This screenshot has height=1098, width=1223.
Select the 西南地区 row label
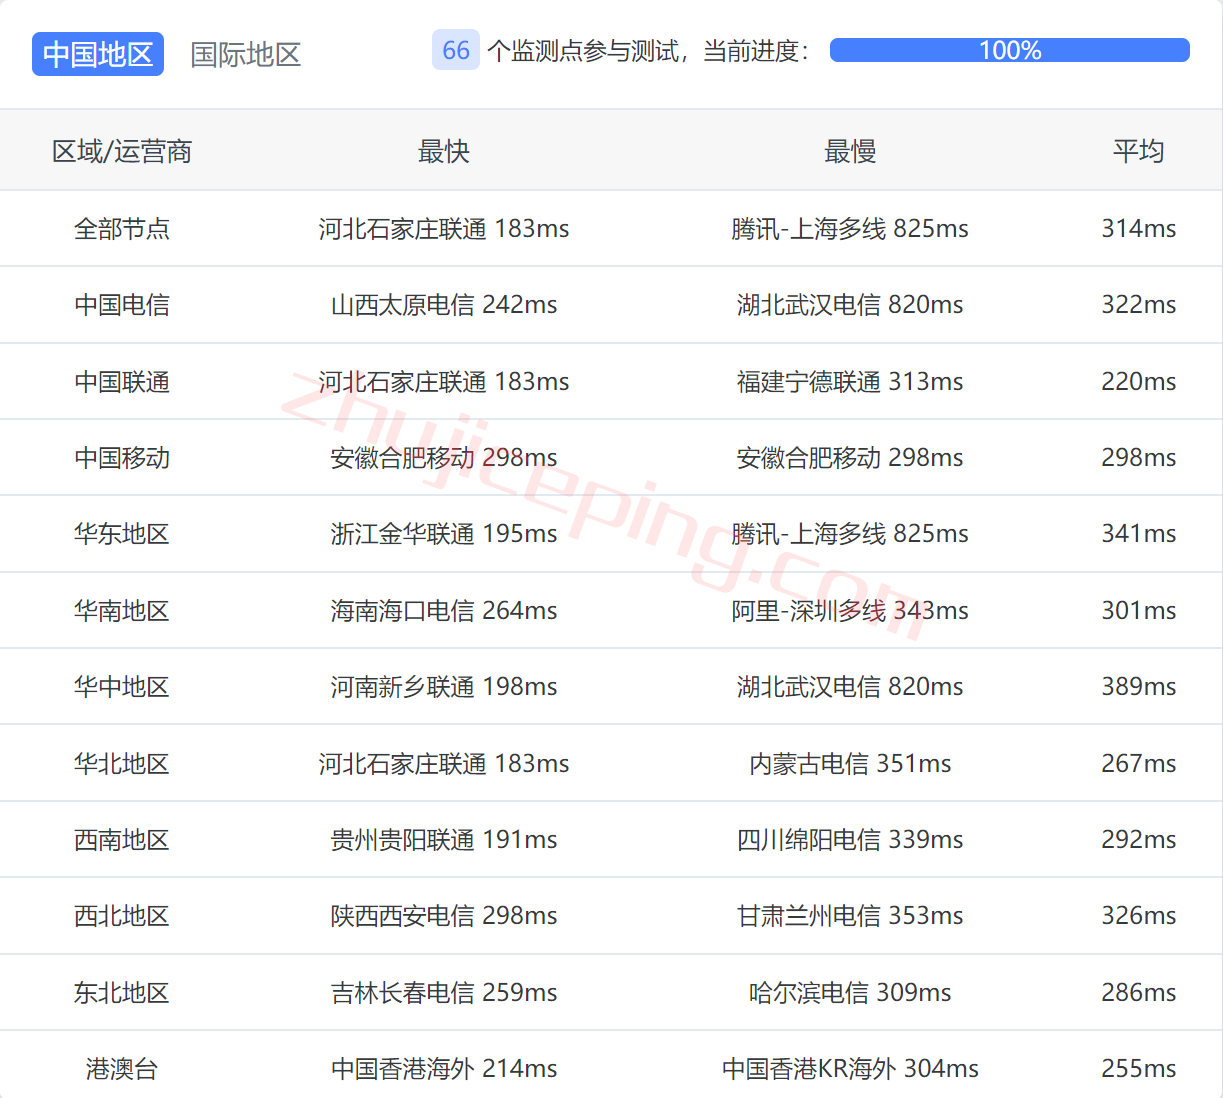tap(122, 839)
